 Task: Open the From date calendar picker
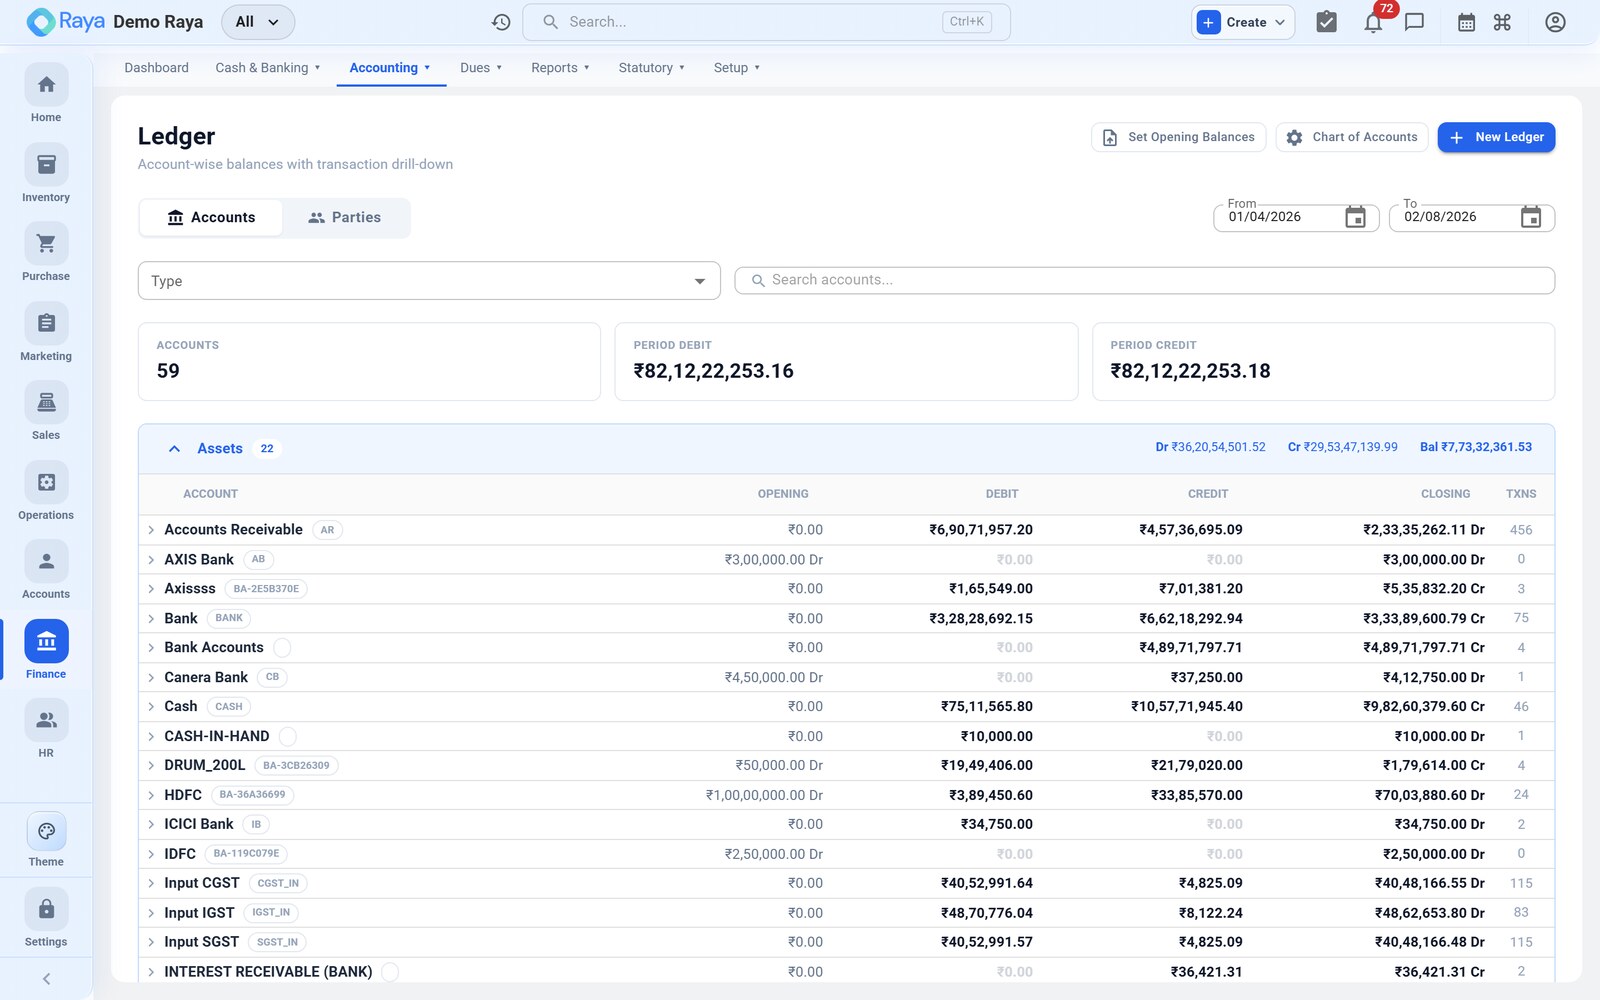(1355, 217)
